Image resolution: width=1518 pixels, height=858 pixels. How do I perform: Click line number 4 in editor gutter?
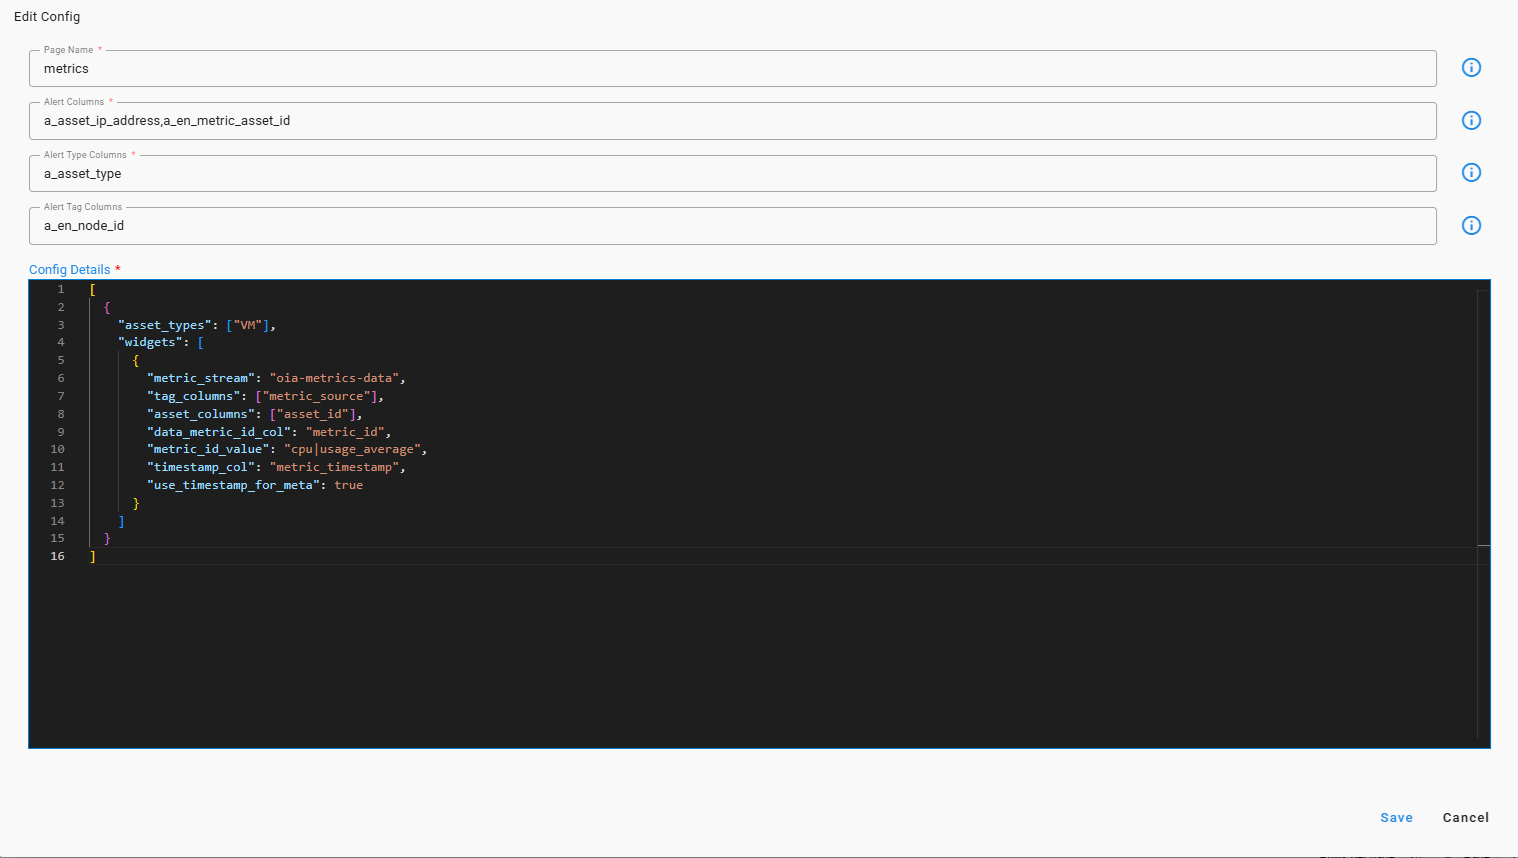pyautogui.click(x=60, y=342)
